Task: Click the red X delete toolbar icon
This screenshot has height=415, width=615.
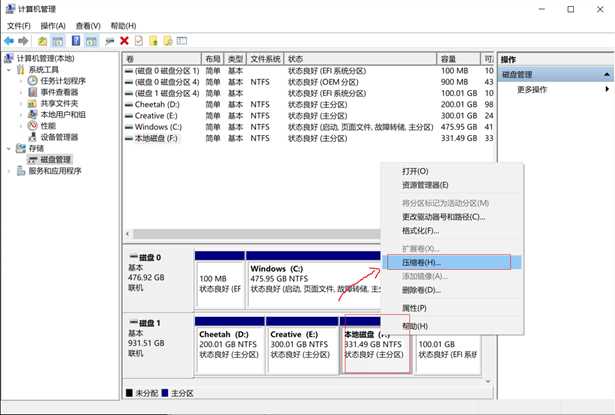Action: pyautogui.click(x=124, y=40)
